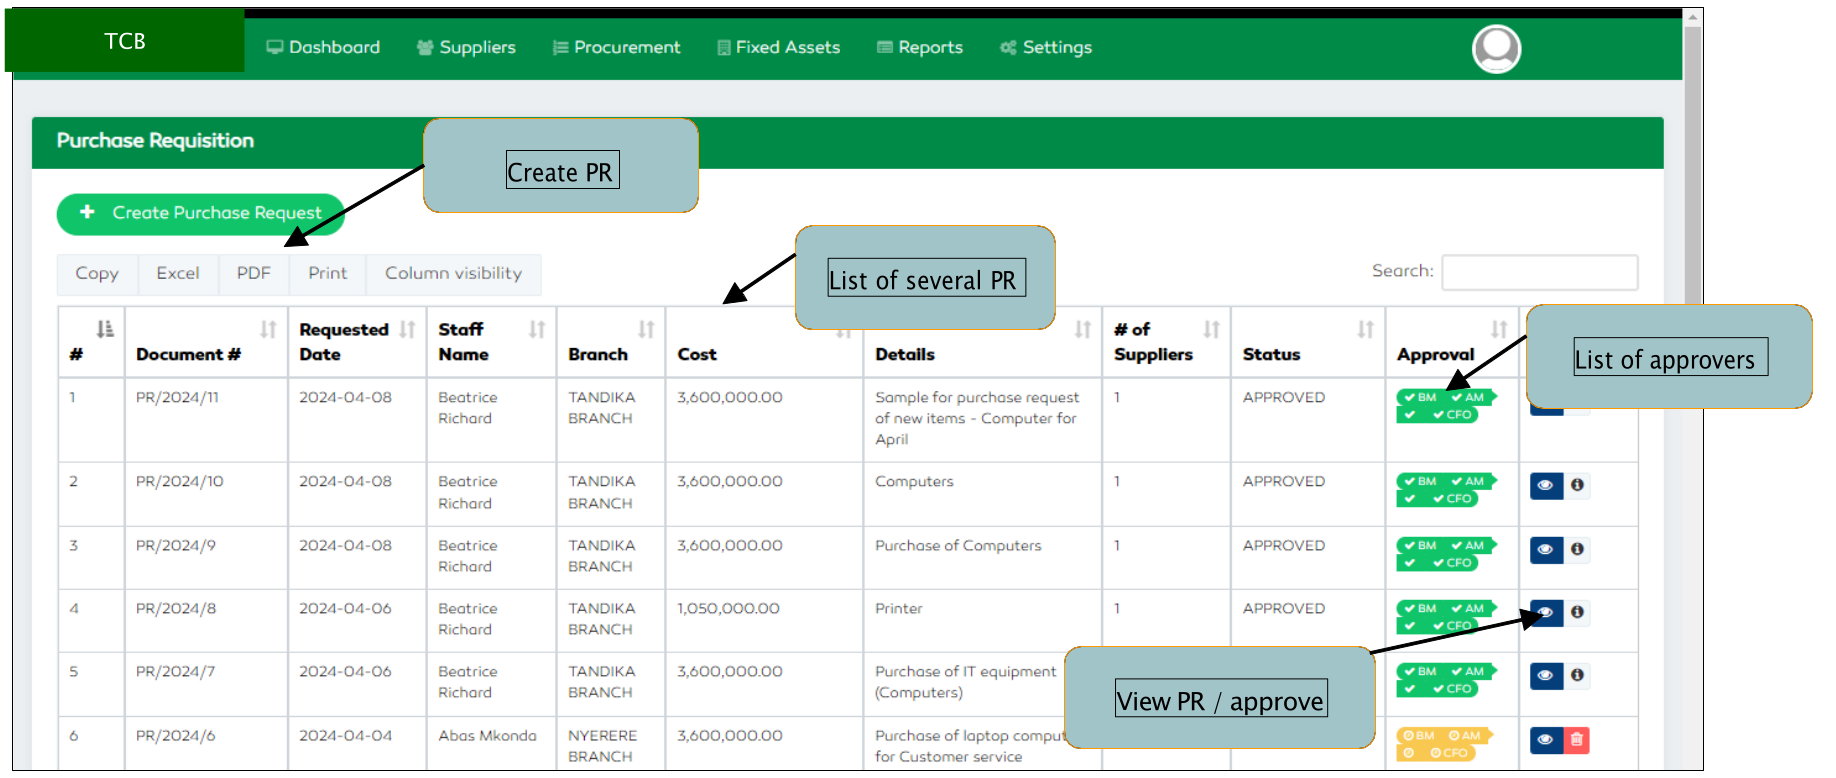This screenshot has width=1836, height=778.
Task: Click approval badges for PR/2024/10
Action: point(1446,490)
